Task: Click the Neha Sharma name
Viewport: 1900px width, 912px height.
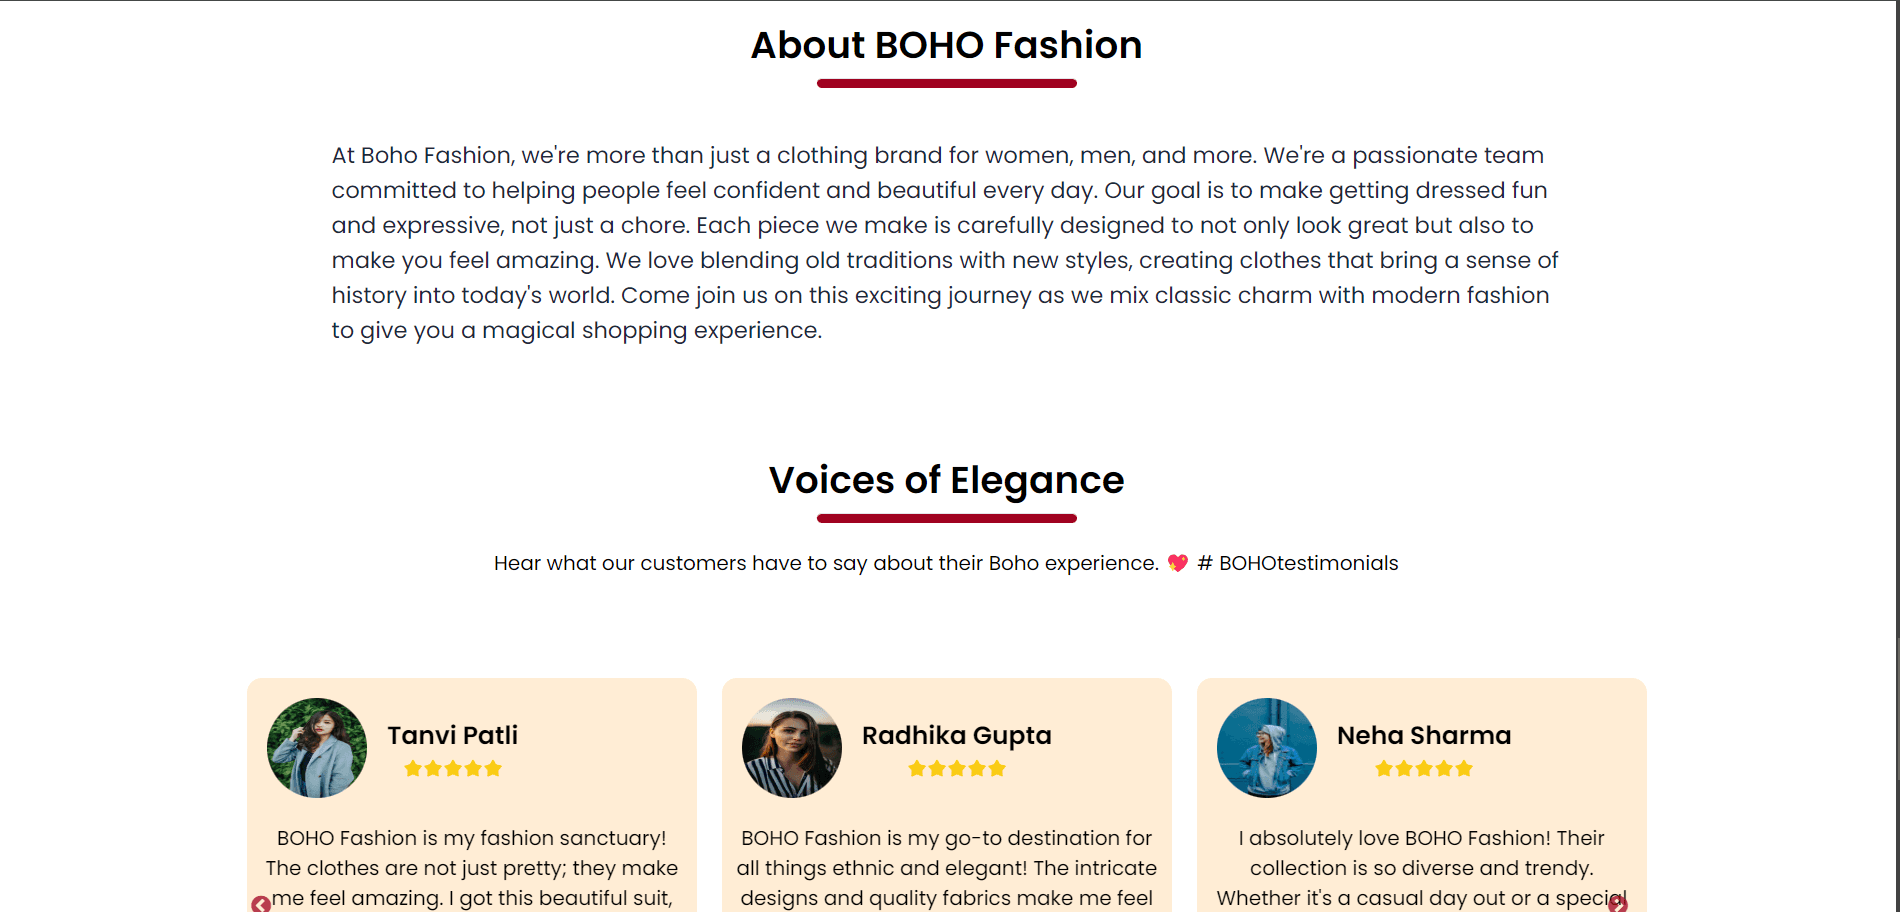Action: click(1424, 735)
